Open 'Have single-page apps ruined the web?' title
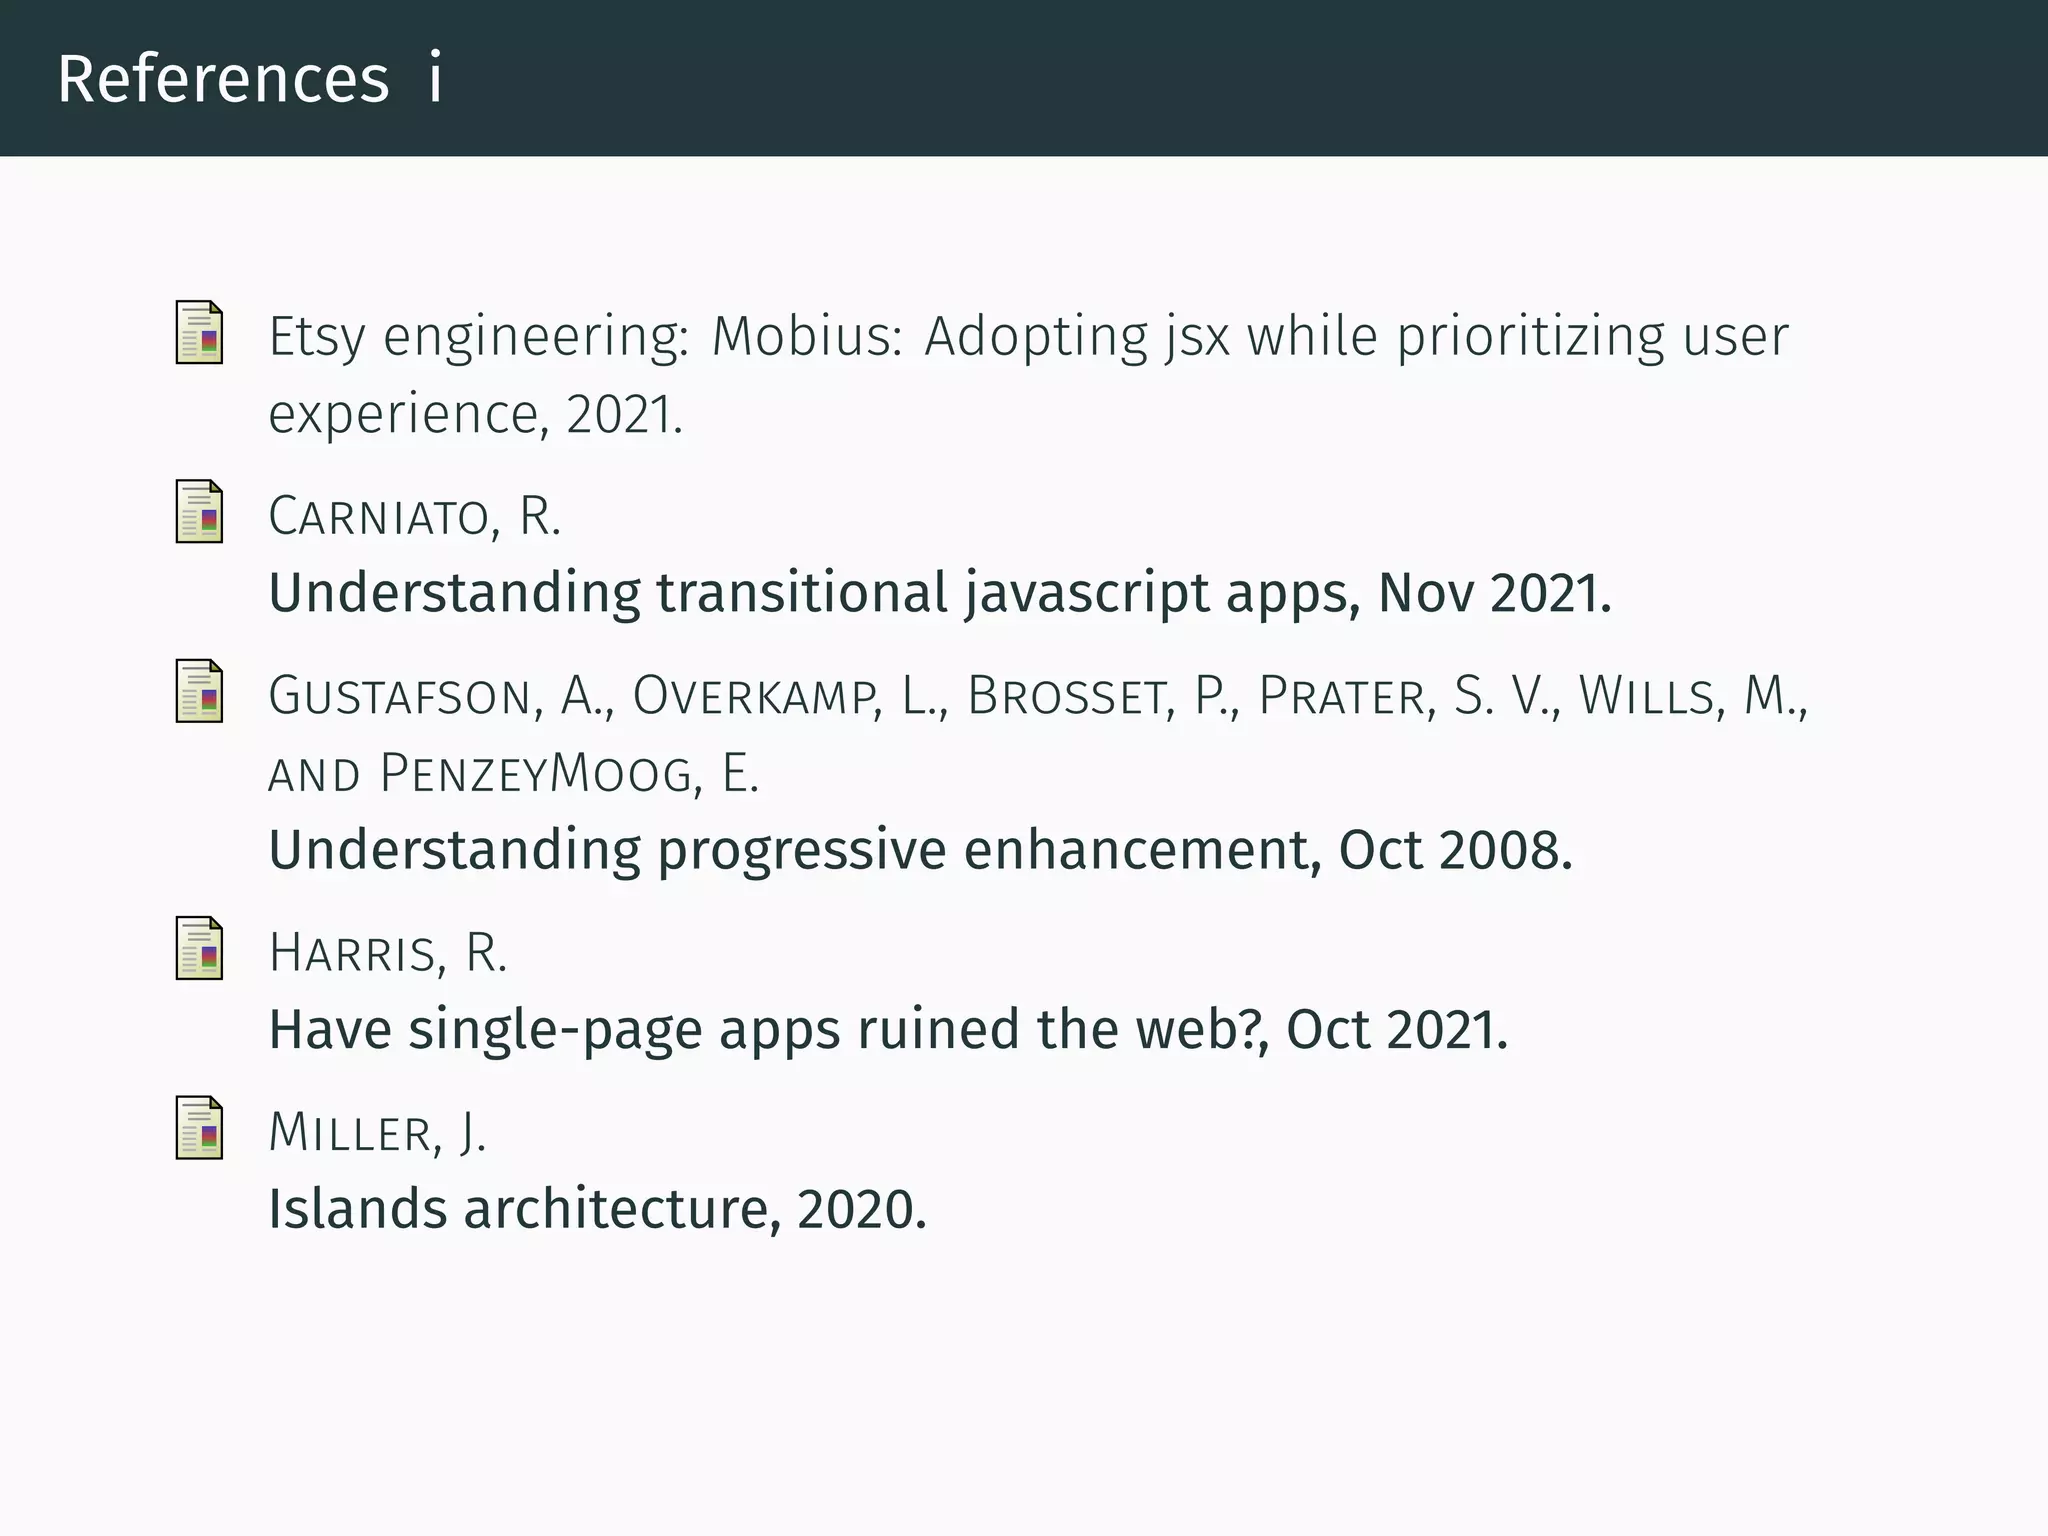Screen dimensions: 2048x1536 pos(887,1029)
